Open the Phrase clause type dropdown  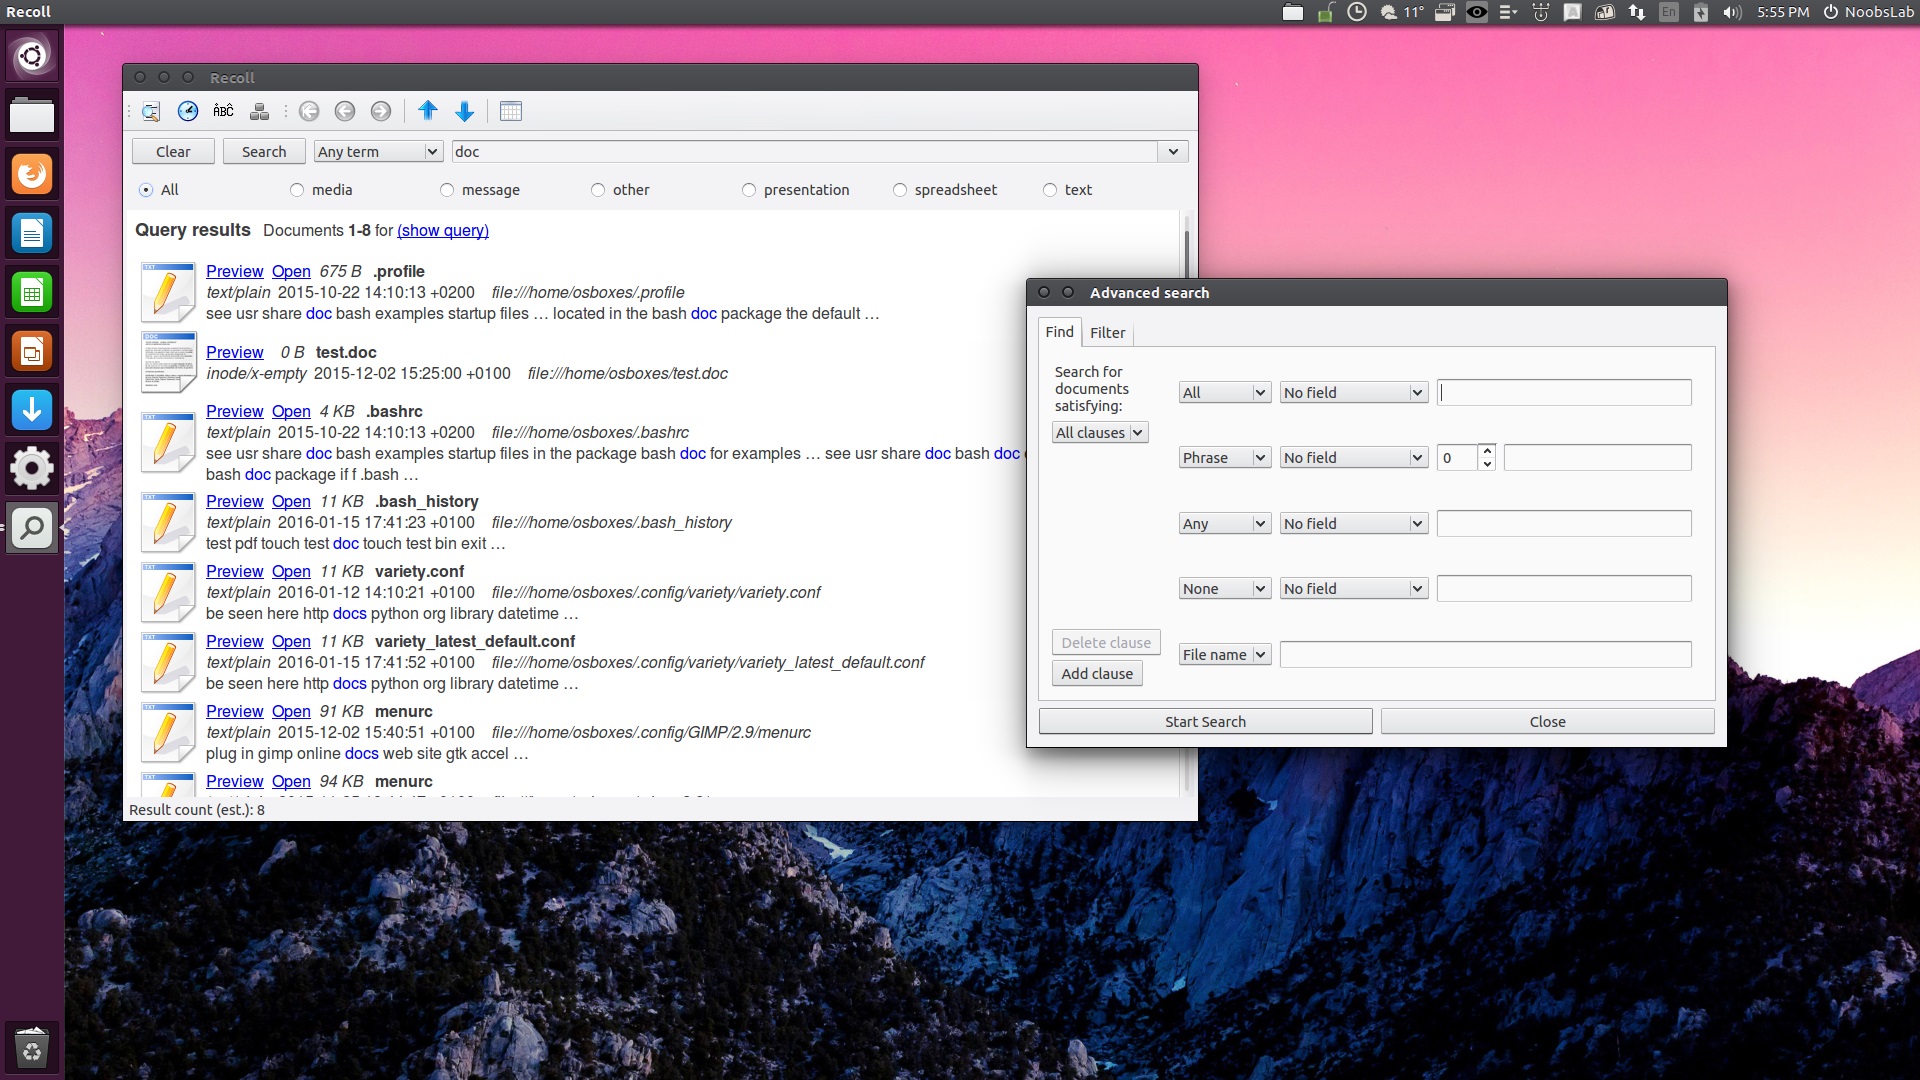pos(1223,457)
